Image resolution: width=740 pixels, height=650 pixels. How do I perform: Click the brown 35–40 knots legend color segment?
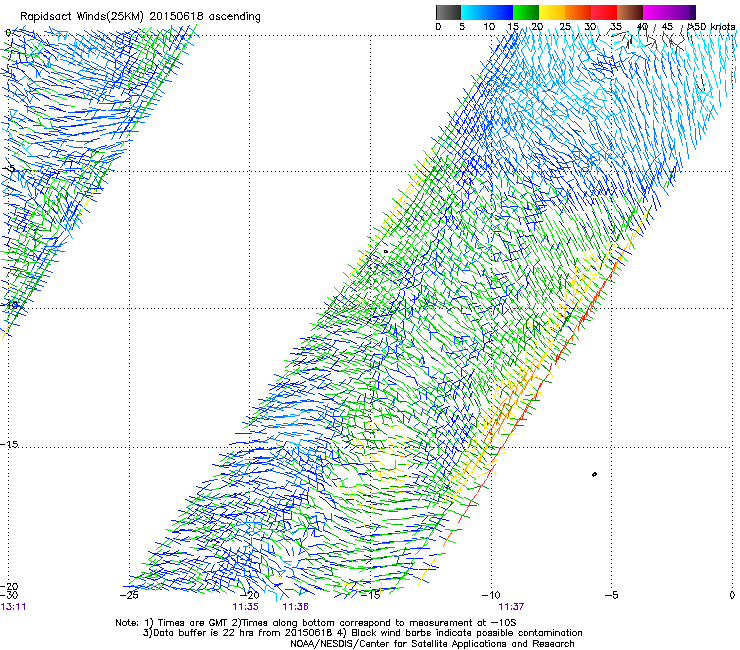pyautogui.click(x=630, y=12)
